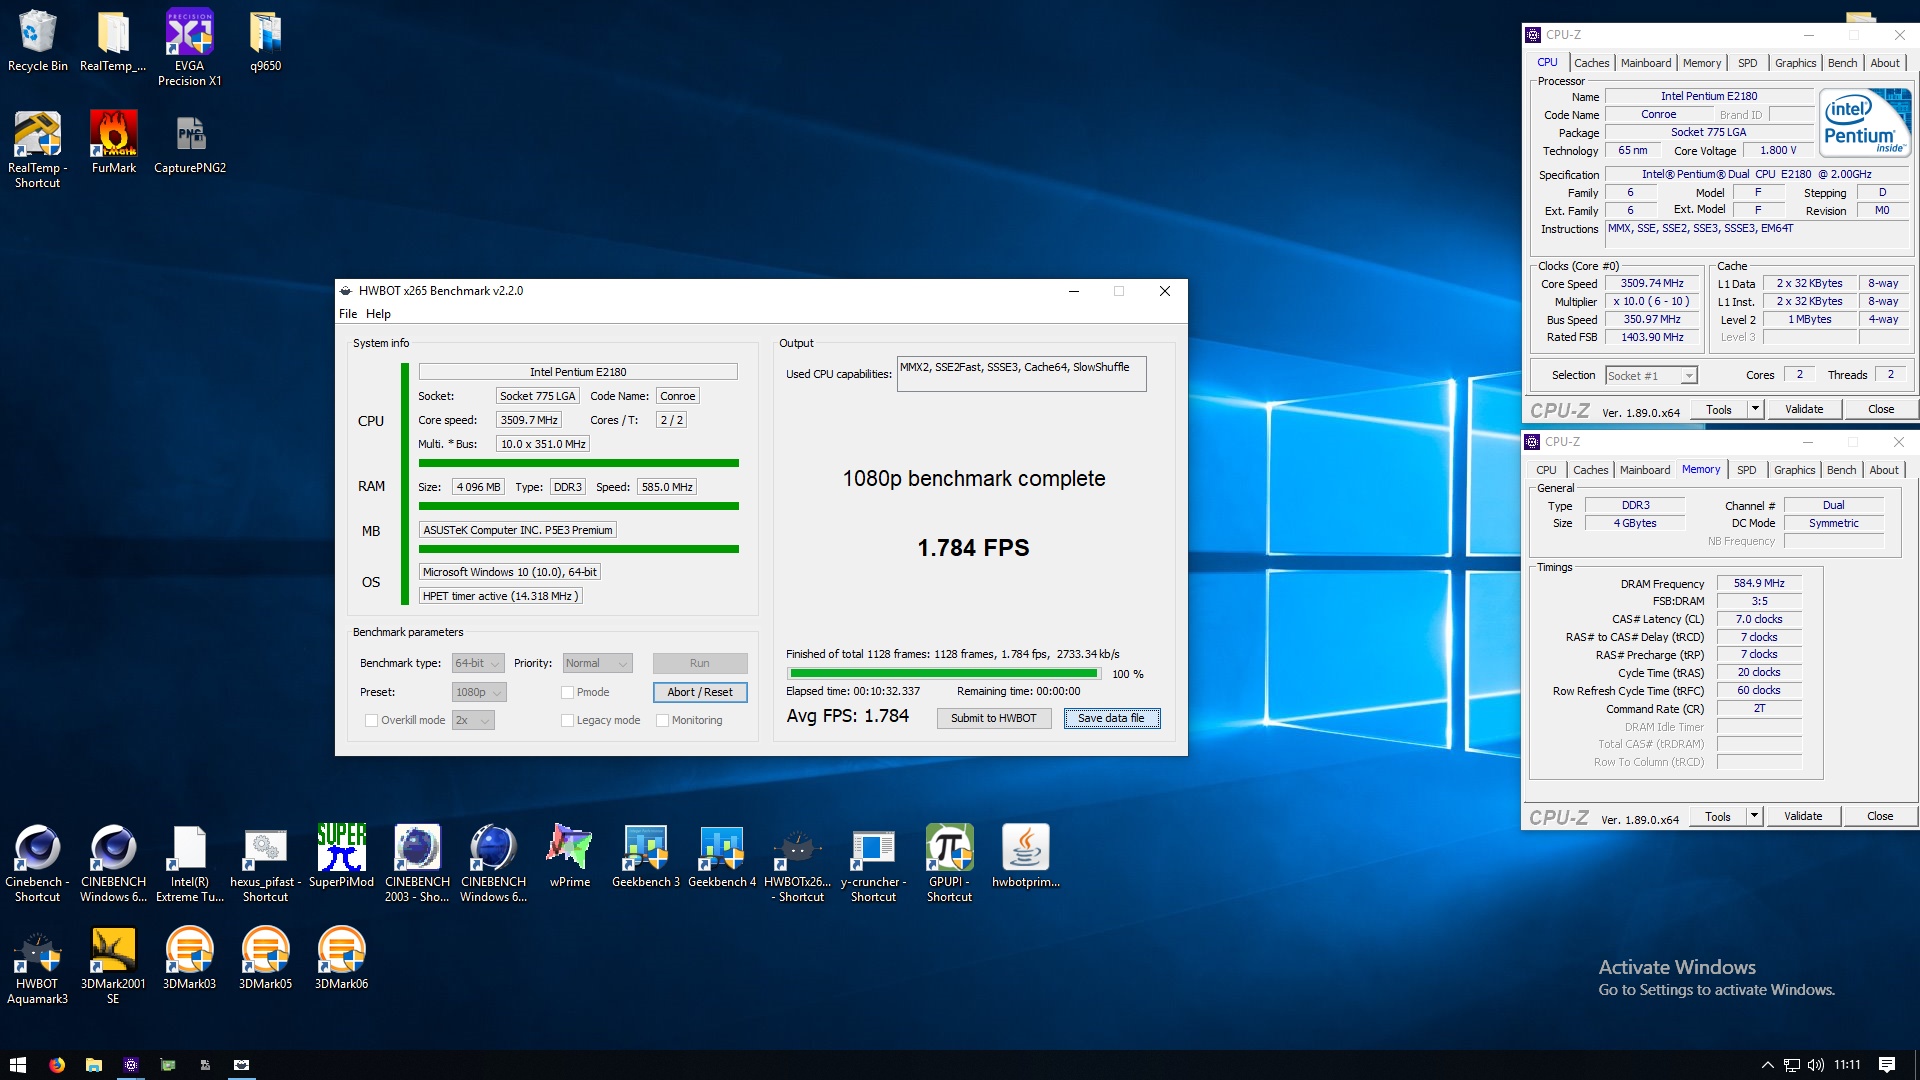The height and width of the screenshot is (1080, 1920).
Task: Launch 3DMark2001 SE icon
Action: pos(113,967)
